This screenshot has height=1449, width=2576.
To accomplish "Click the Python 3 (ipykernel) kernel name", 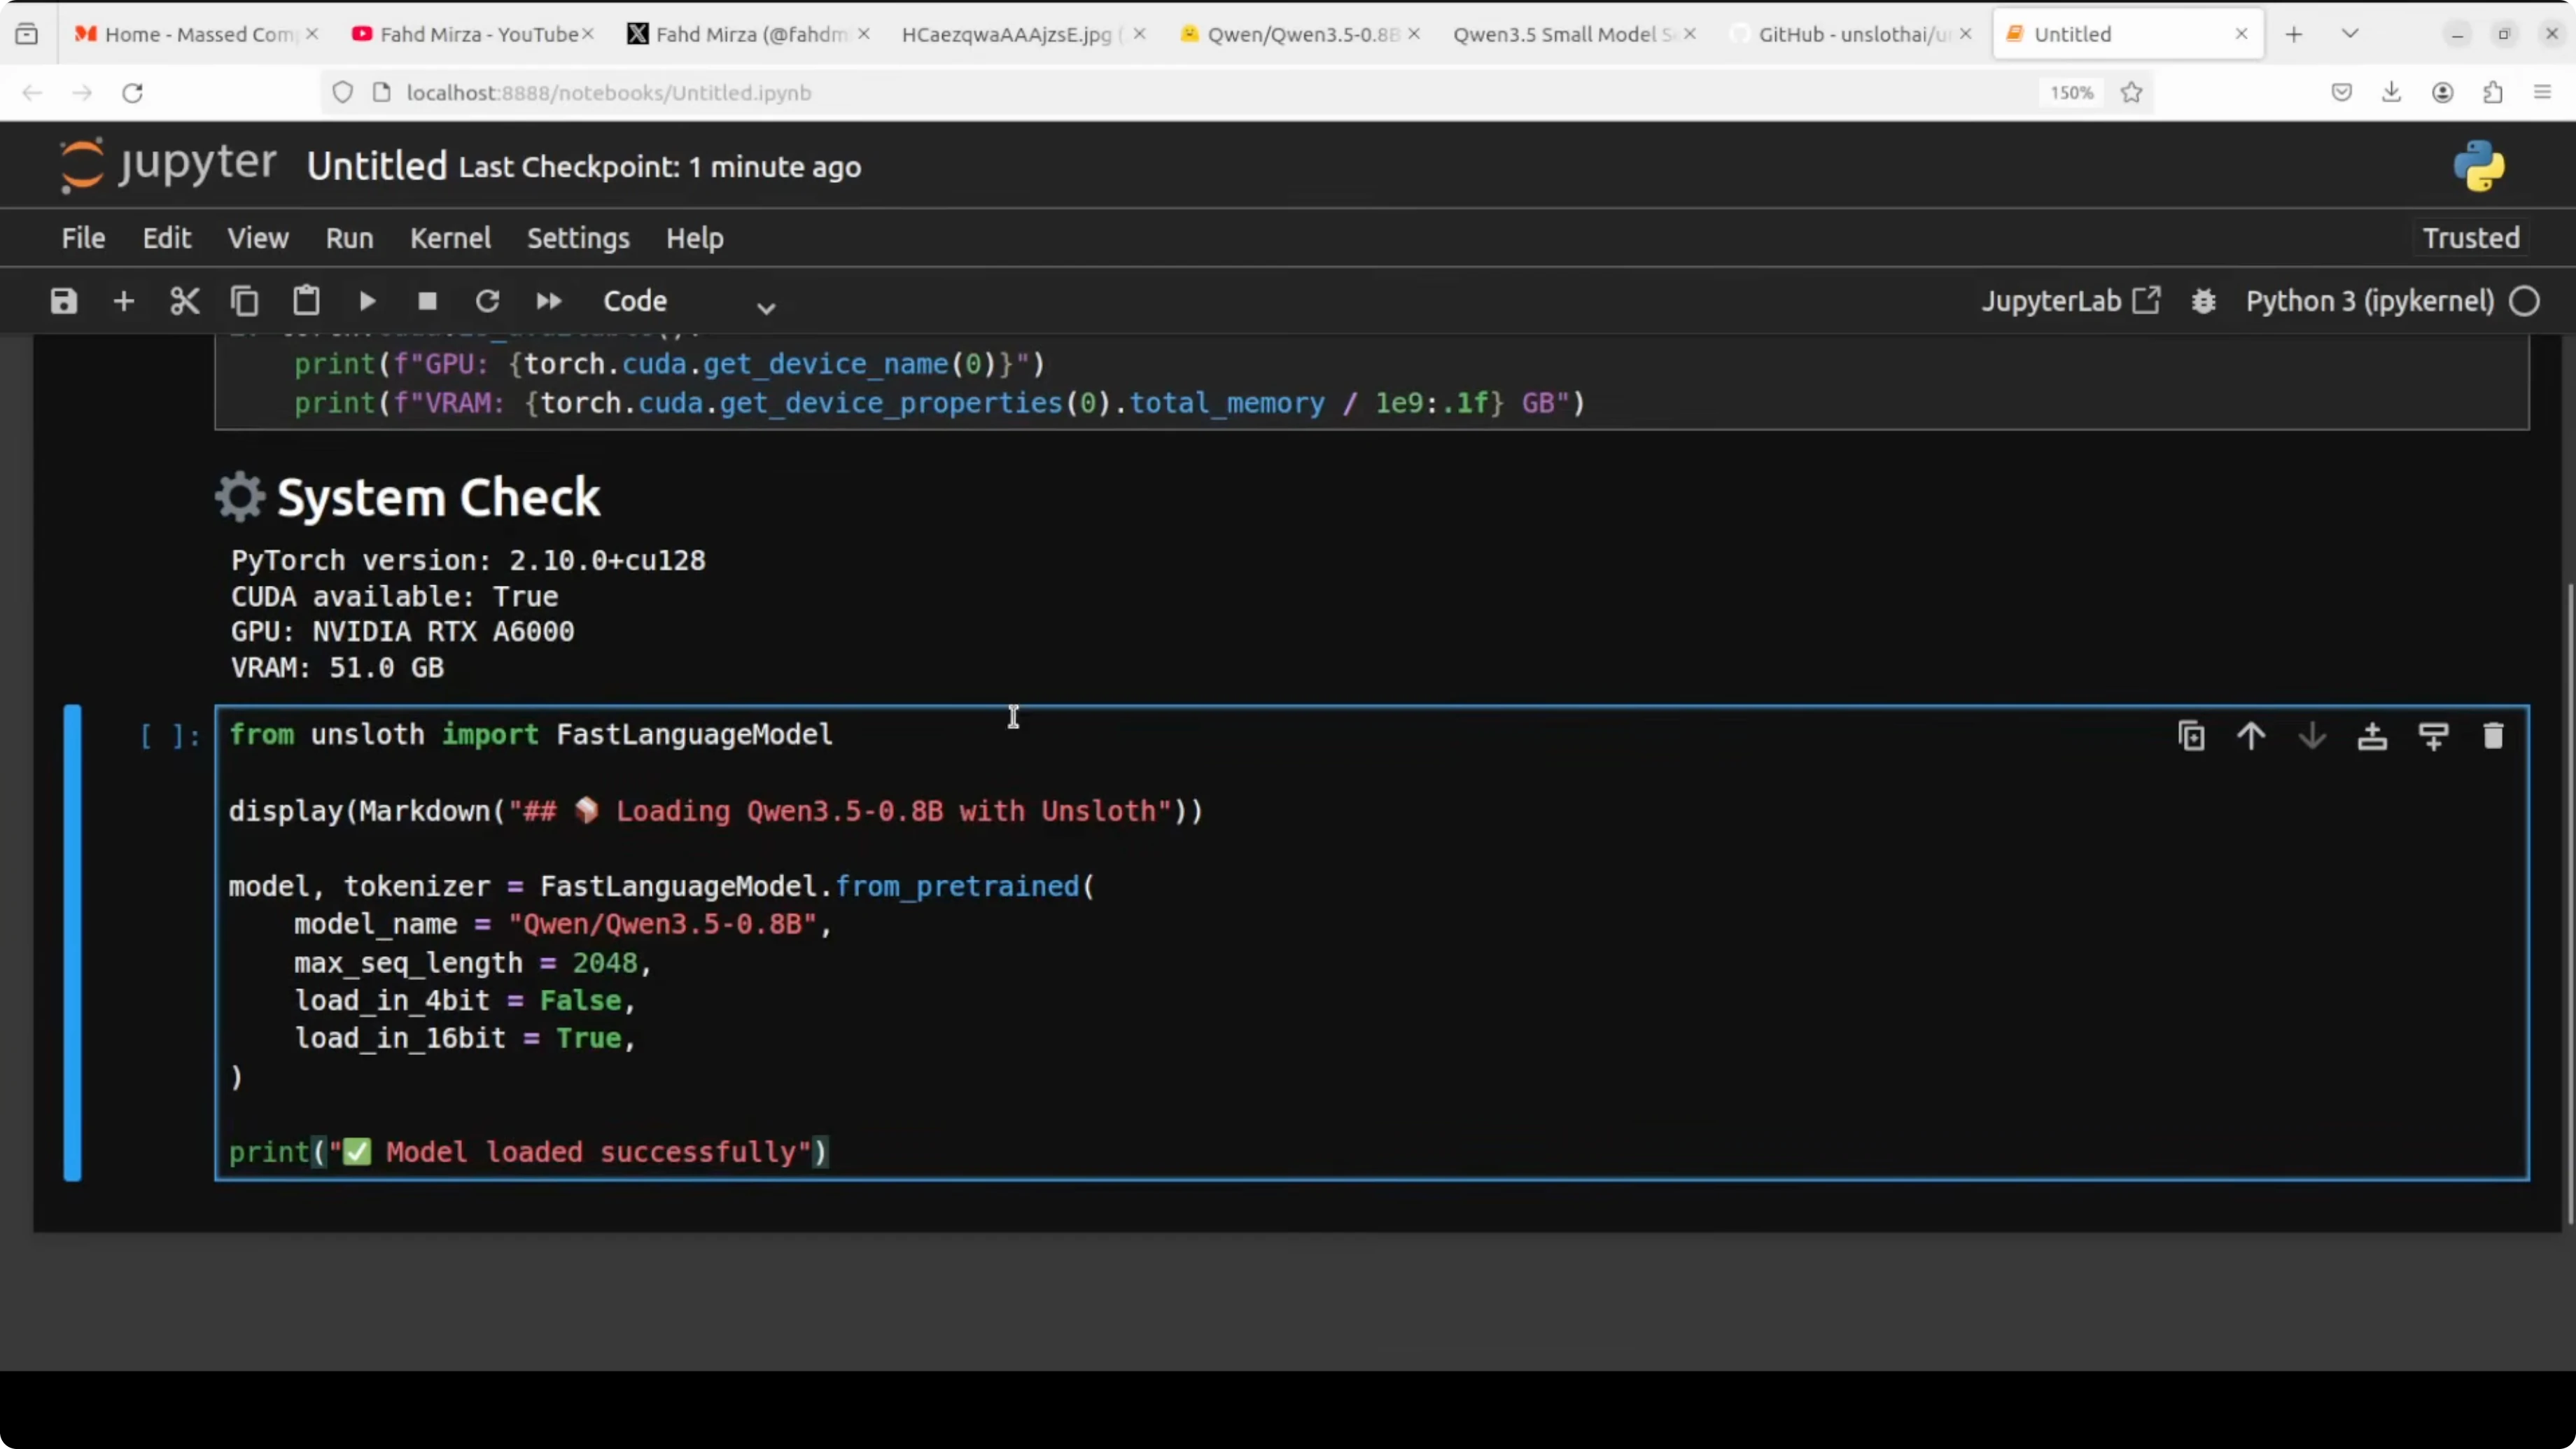I will click(2370, 300).
